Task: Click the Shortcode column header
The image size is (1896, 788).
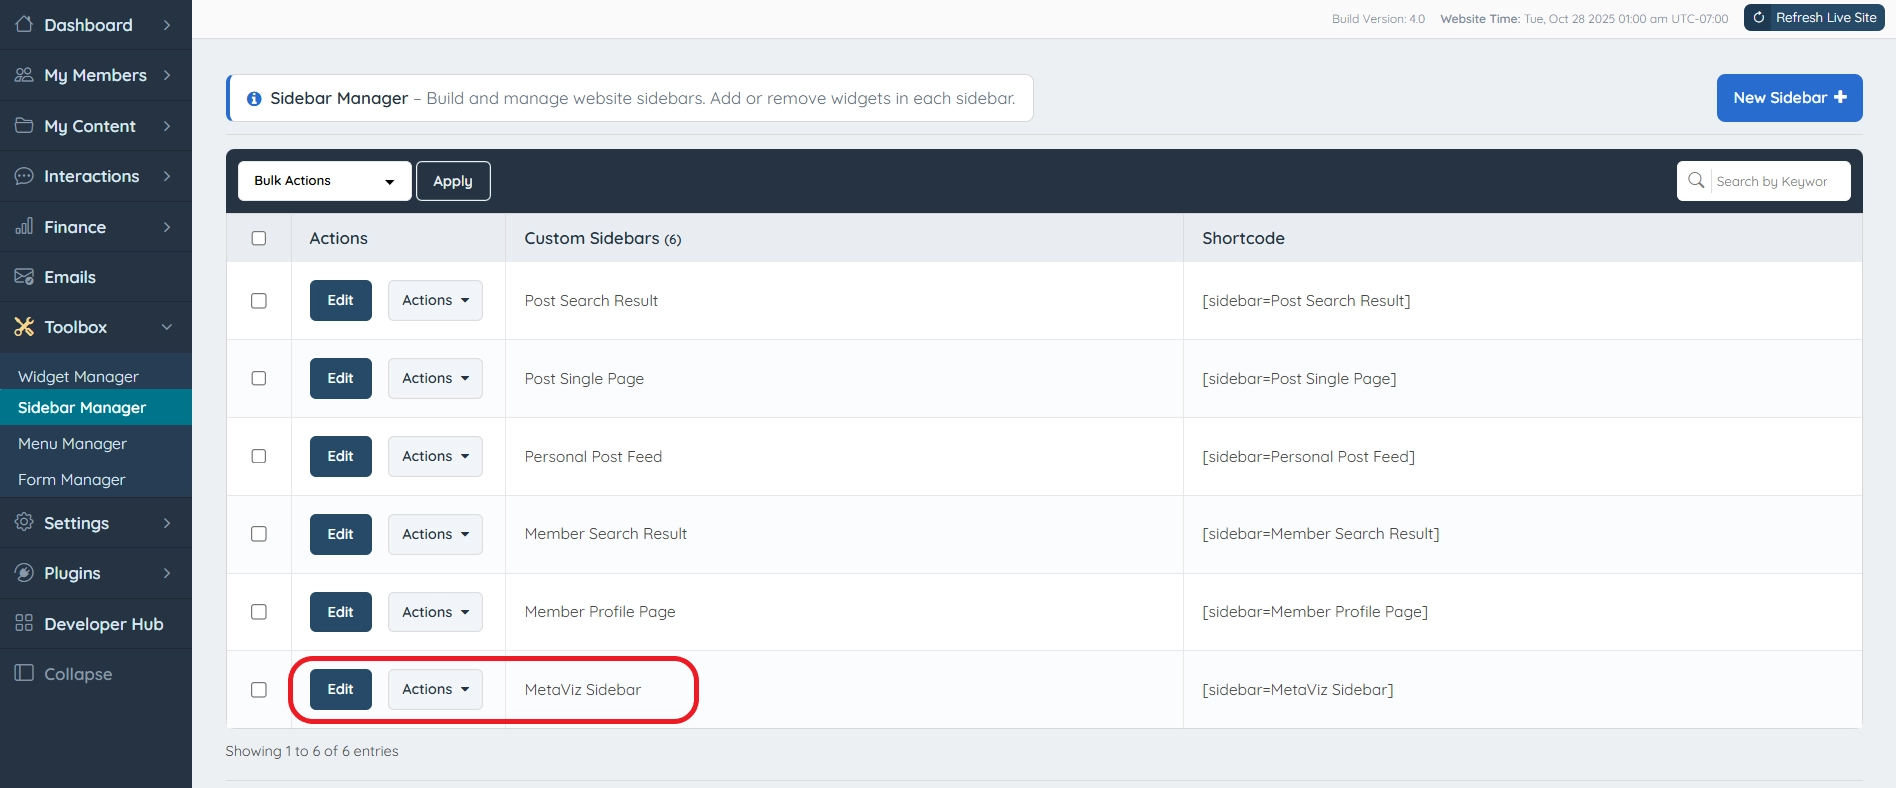Action: tap(1243, 238)
